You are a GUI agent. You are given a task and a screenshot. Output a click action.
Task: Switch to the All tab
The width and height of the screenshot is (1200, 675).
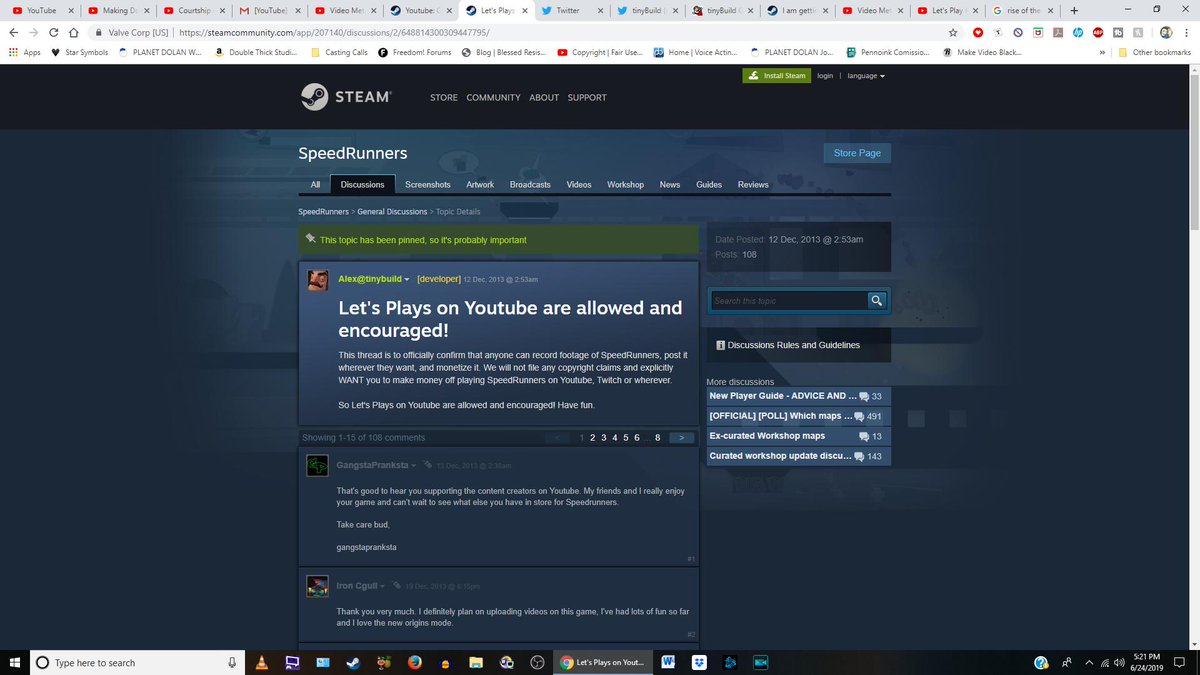point(315,184)
